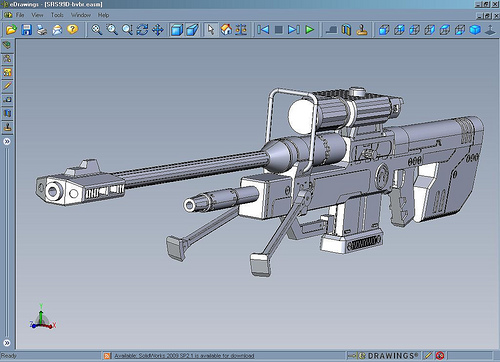Open the Measure sidebar tab
The height and width of the screenshot is (362, 500).
pyautogui.click(x=7, y=99)
